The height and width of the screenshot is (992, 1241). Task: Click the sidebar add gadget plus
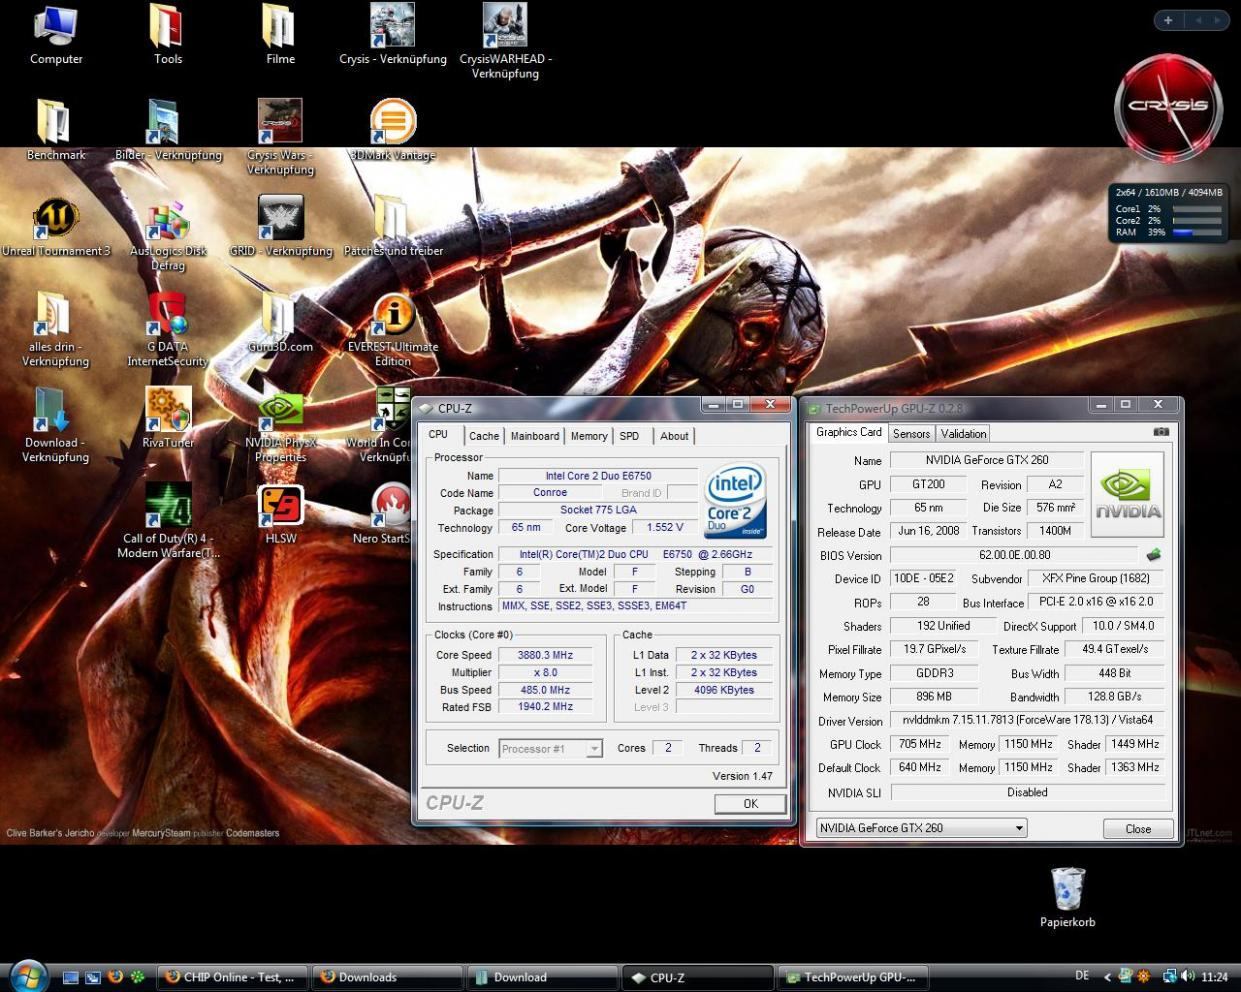point(1168,20)
